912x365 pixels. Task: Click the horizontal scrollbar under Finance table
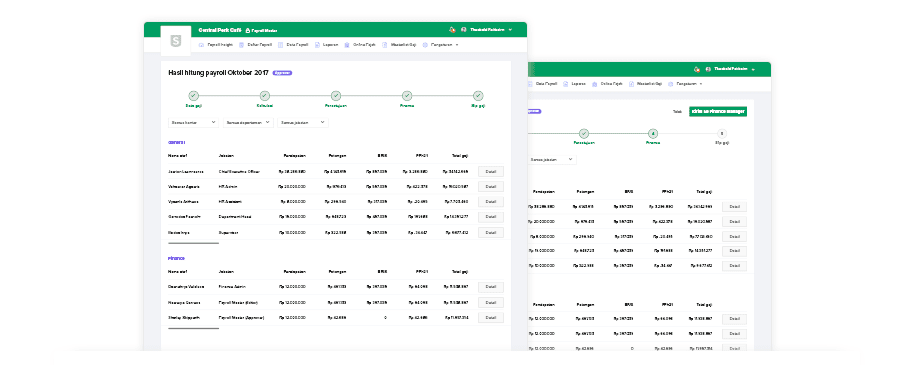tap(194, 328)
